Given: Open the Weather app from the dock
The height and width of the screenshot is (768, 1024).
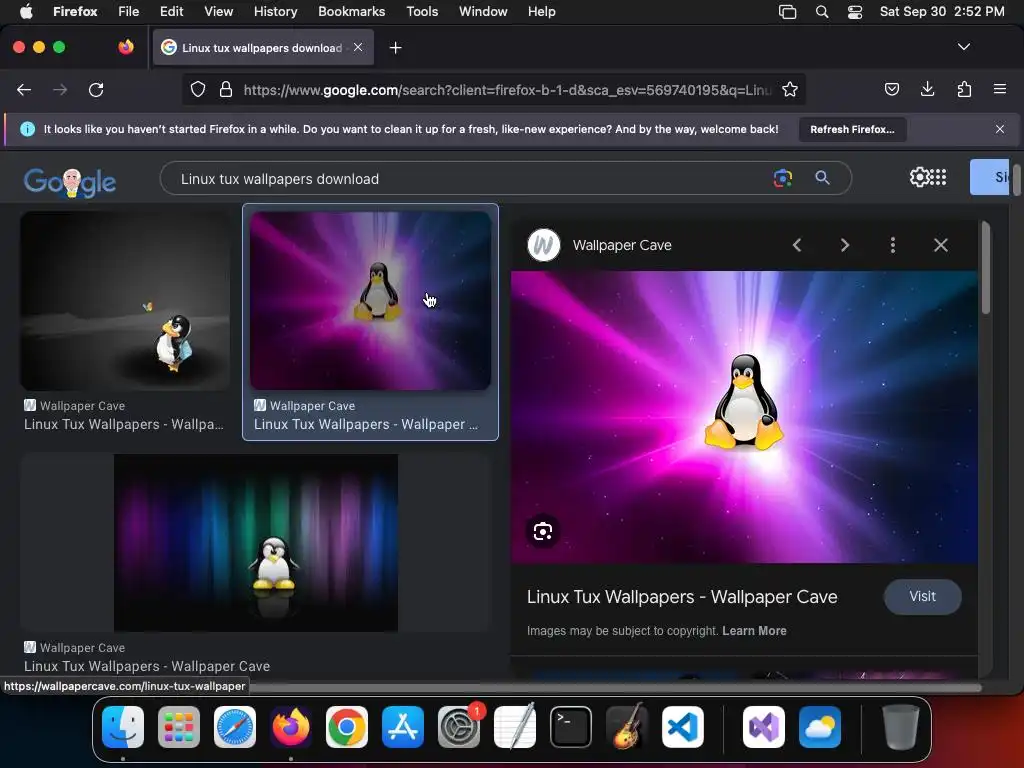Looking at the screenshot, I should (x=820, y=727).
